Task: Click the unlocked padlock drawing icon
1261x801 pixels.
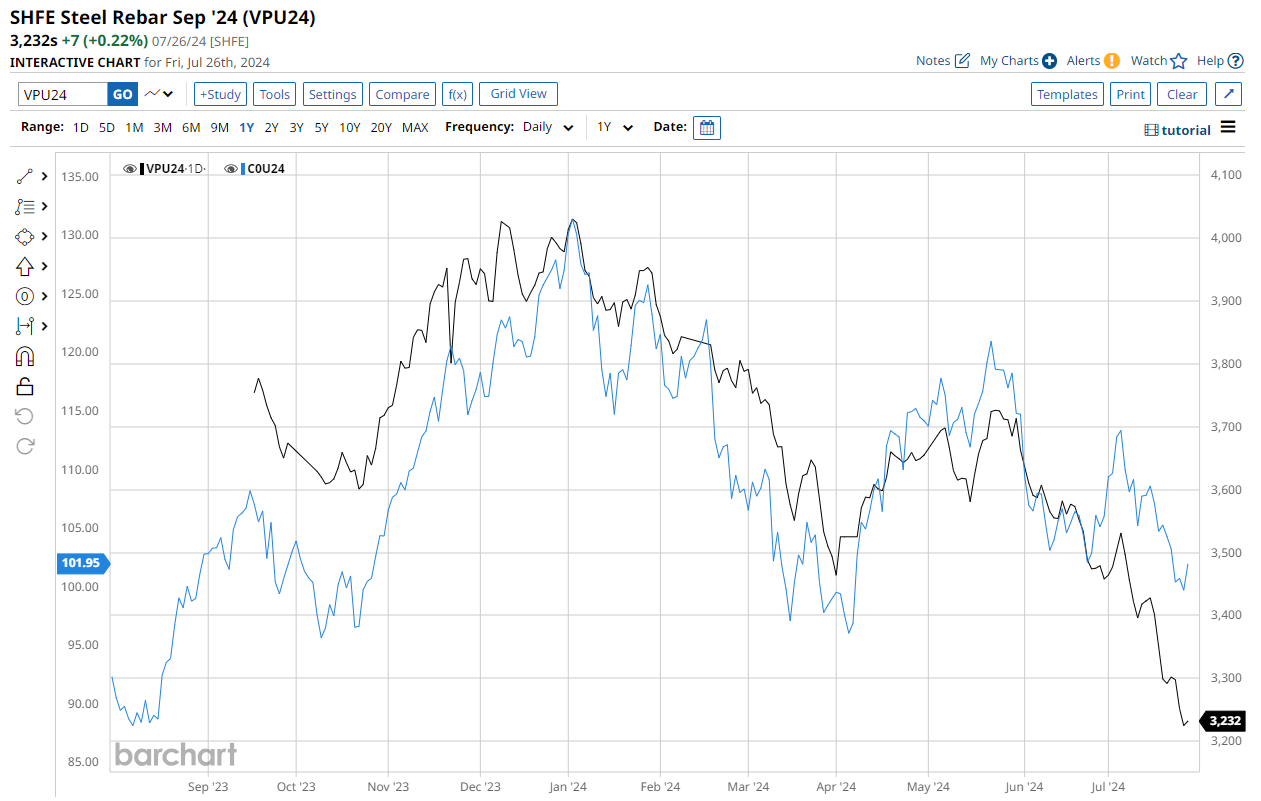Action: (25, 386)
